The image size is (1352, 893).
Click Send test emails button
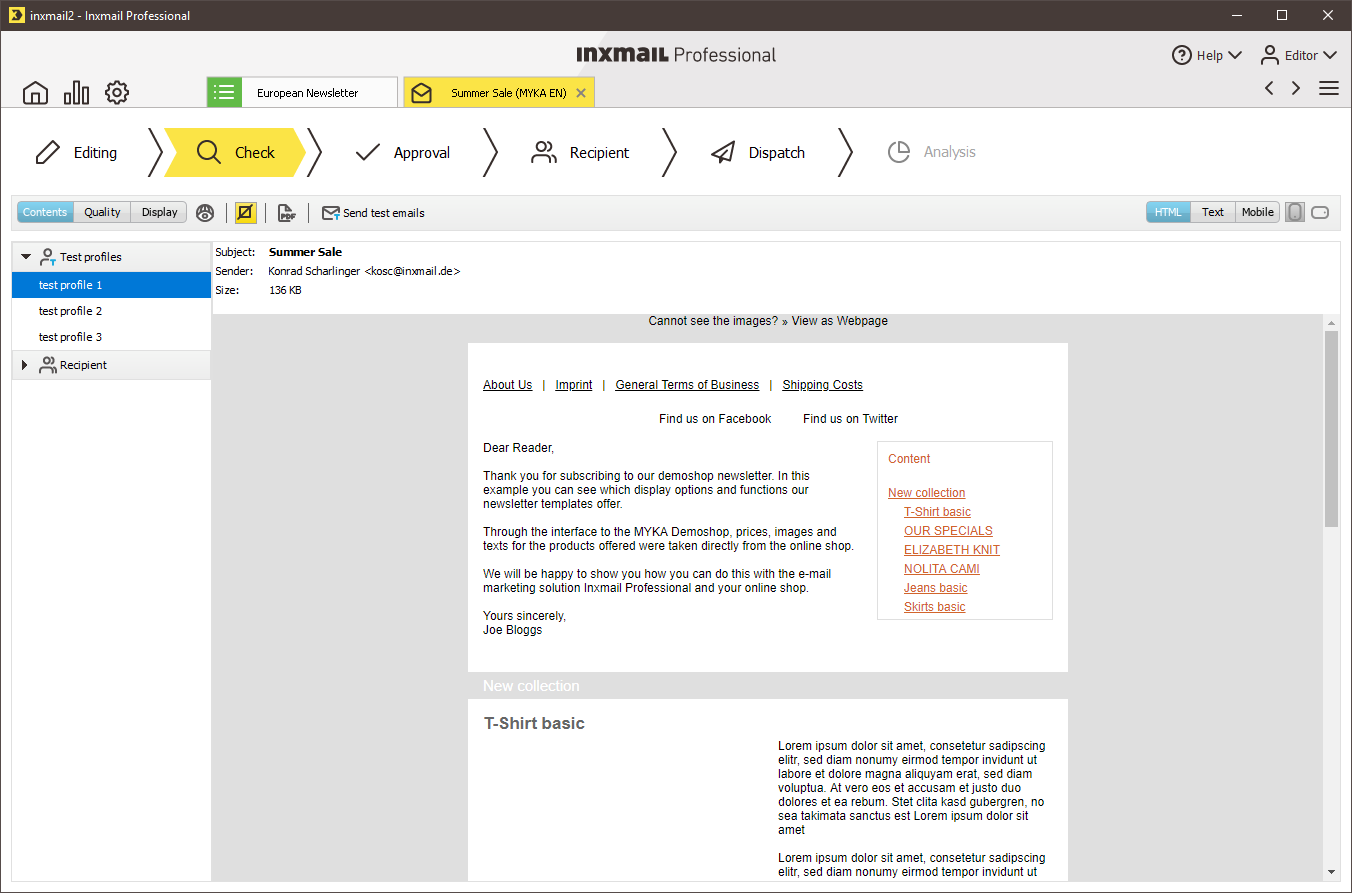(x=373, y=213)
